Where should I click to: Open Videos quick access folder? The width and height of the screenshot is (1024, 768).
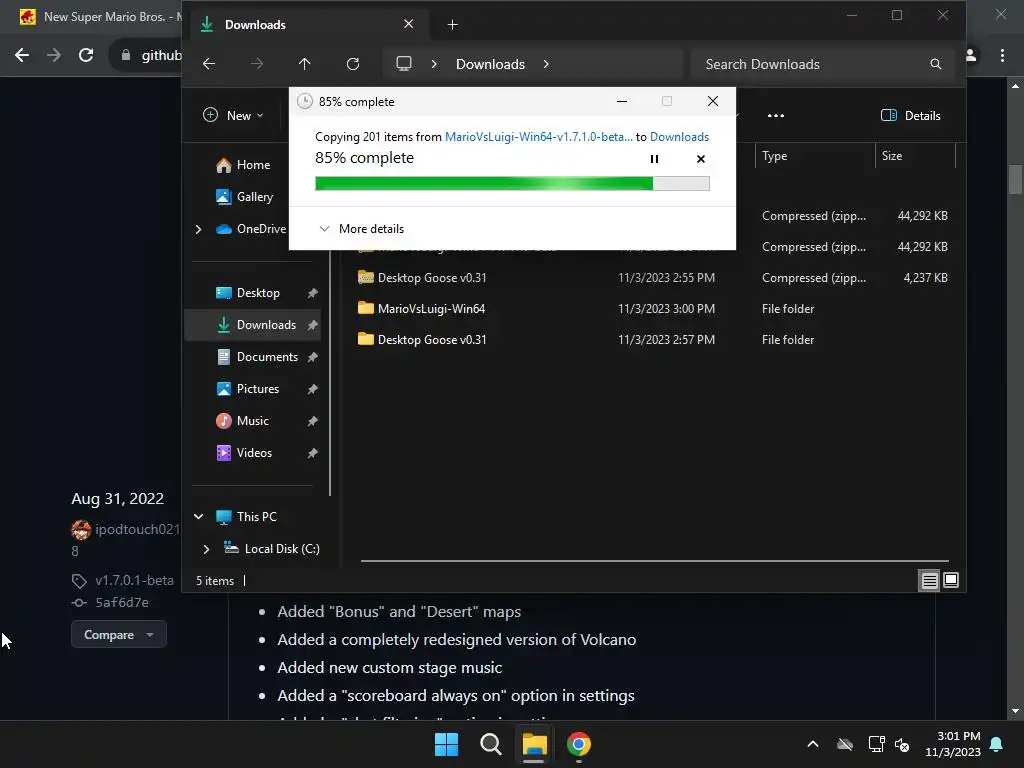pos(243,453)
